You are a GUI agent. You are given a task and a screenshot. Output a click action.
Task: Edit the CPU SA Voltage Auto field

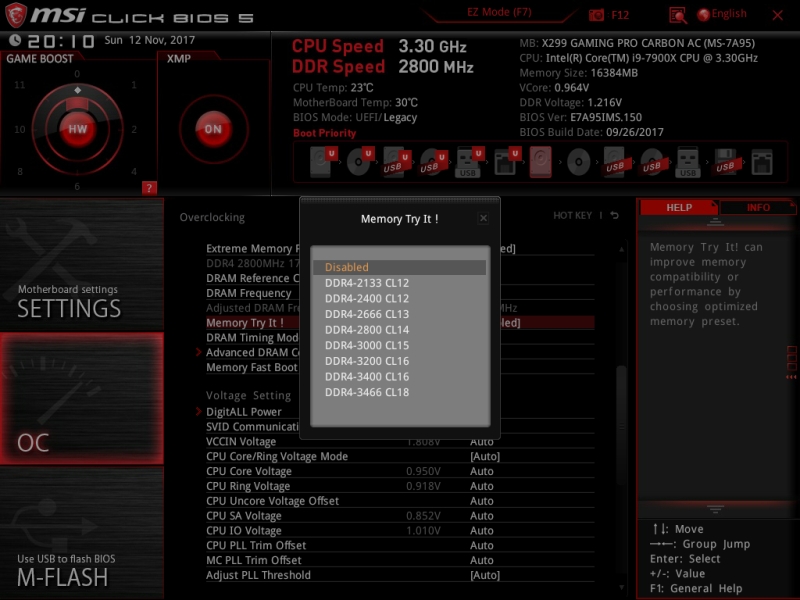tap(482, 516)
